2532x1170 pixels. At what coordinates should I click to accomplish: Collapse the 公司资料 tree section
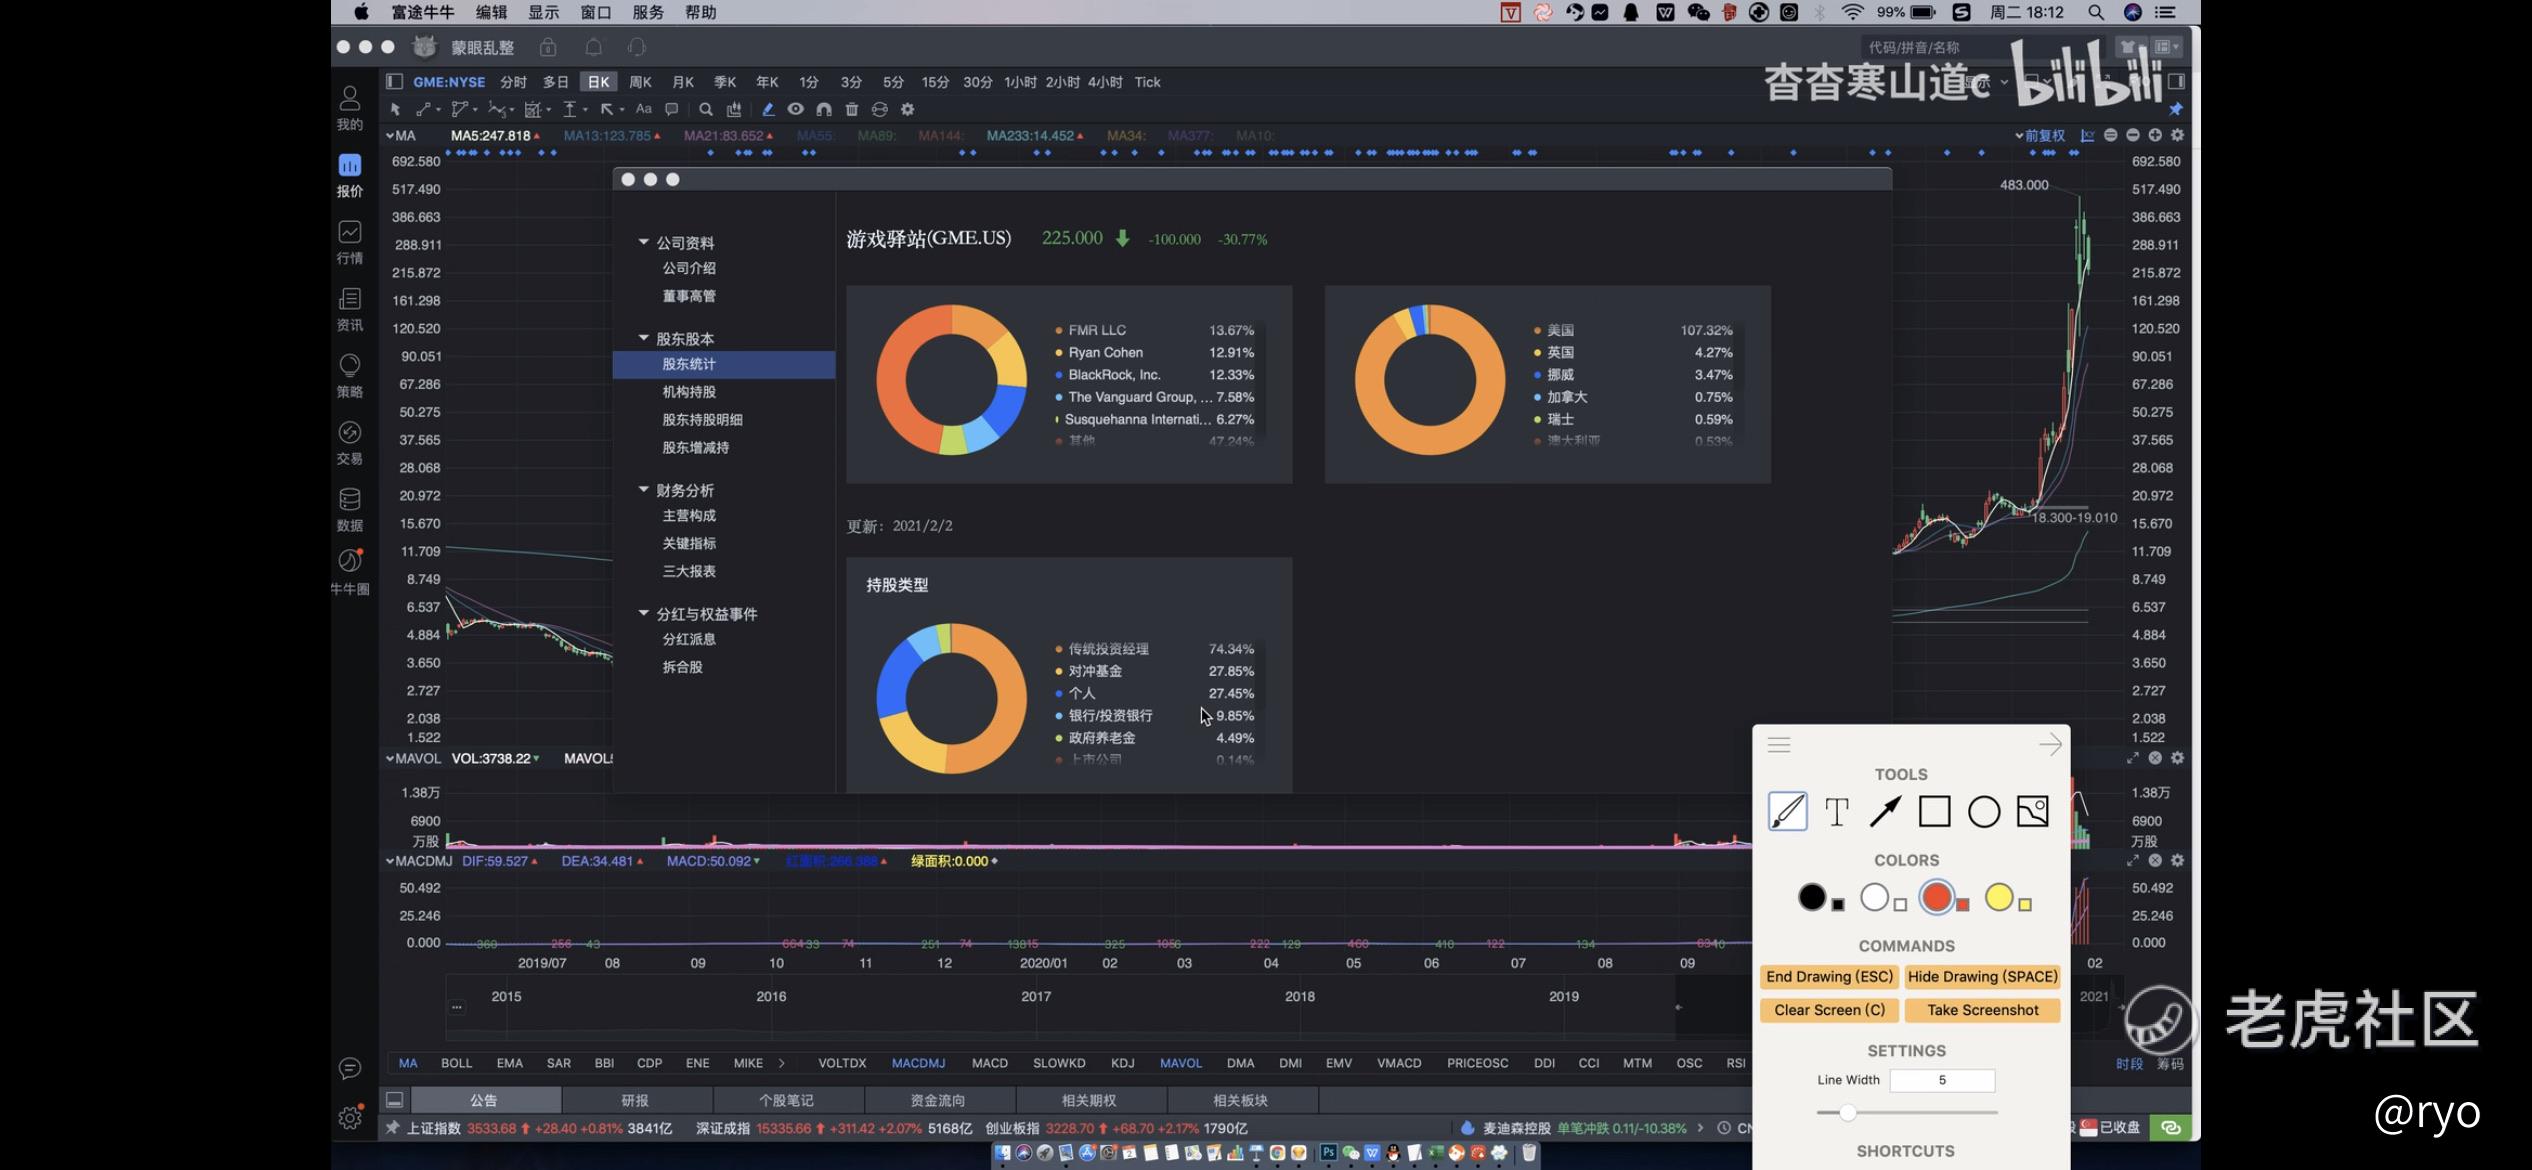coord(644,242)
